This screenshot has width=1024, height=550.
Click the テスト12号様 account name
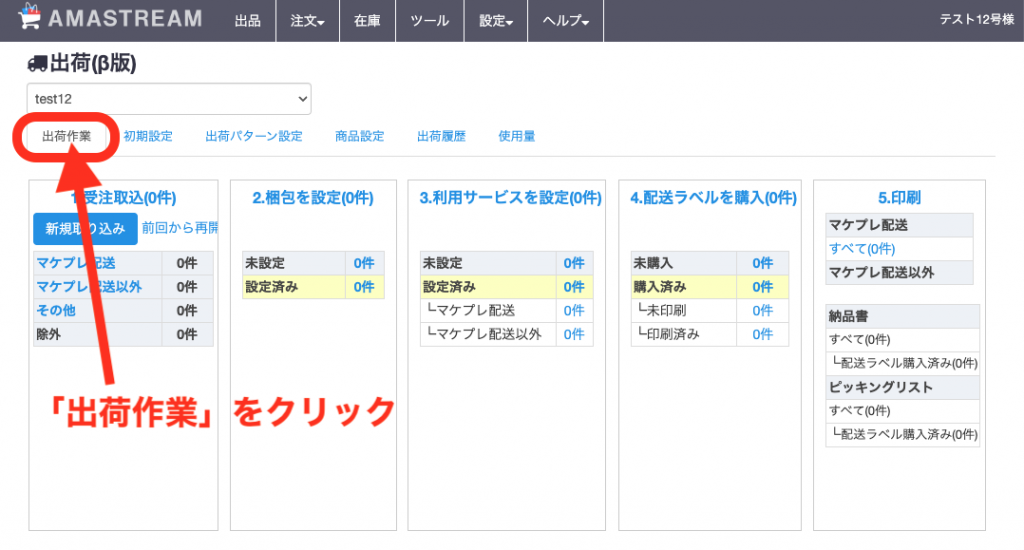tap(976, 20)
